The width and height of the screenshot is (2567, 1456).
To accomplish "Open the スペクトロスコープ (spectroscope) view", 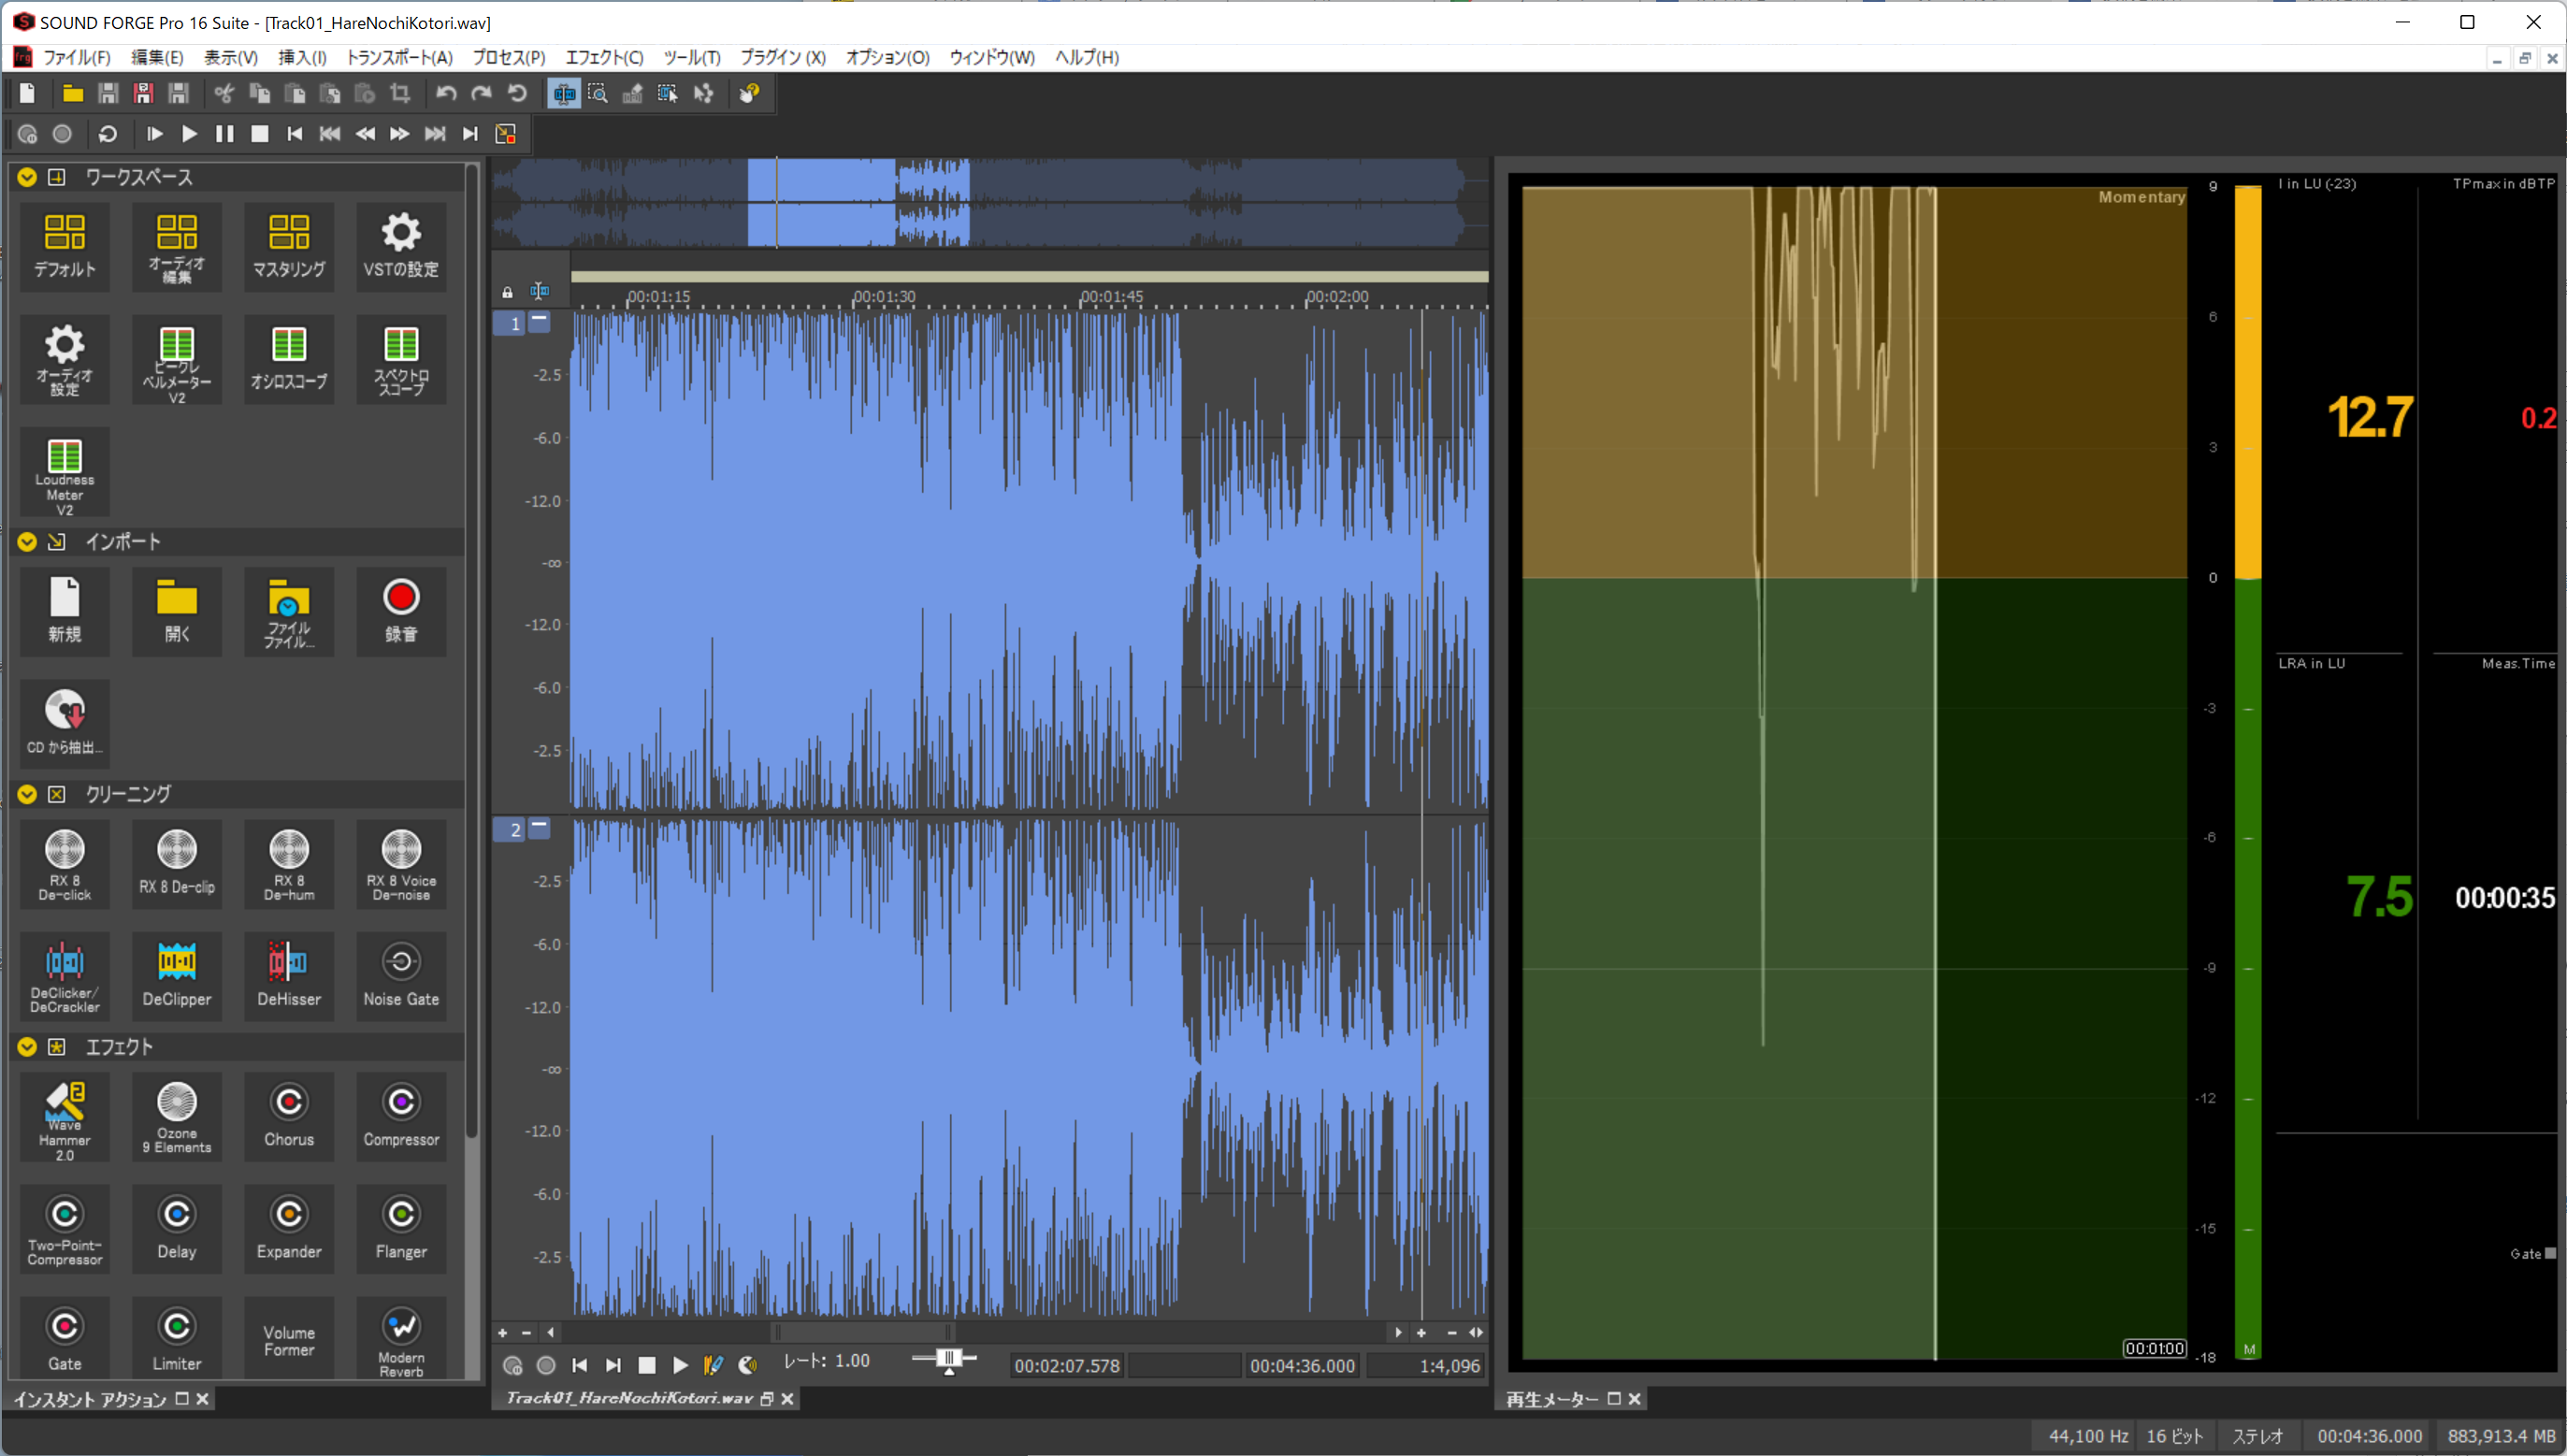I will (x=401, y=360).
